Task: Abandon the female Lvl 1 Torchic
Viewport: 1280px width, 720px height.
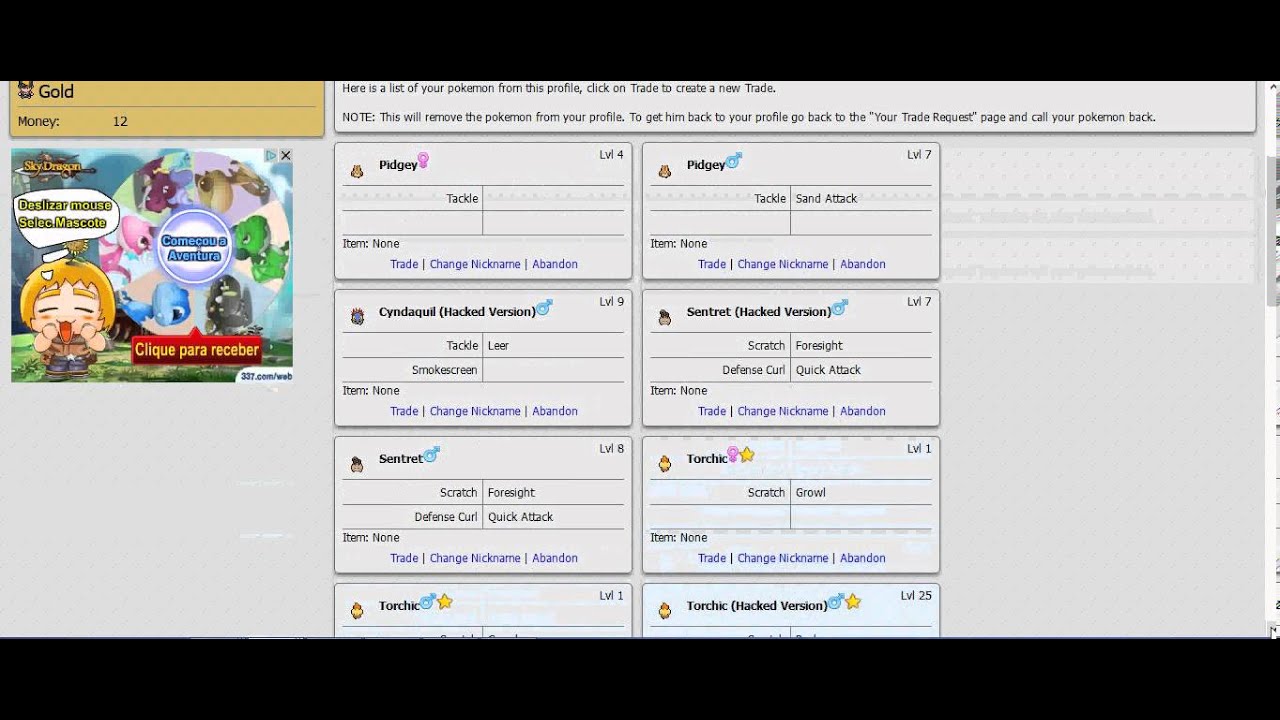Action: click(863, 558)
